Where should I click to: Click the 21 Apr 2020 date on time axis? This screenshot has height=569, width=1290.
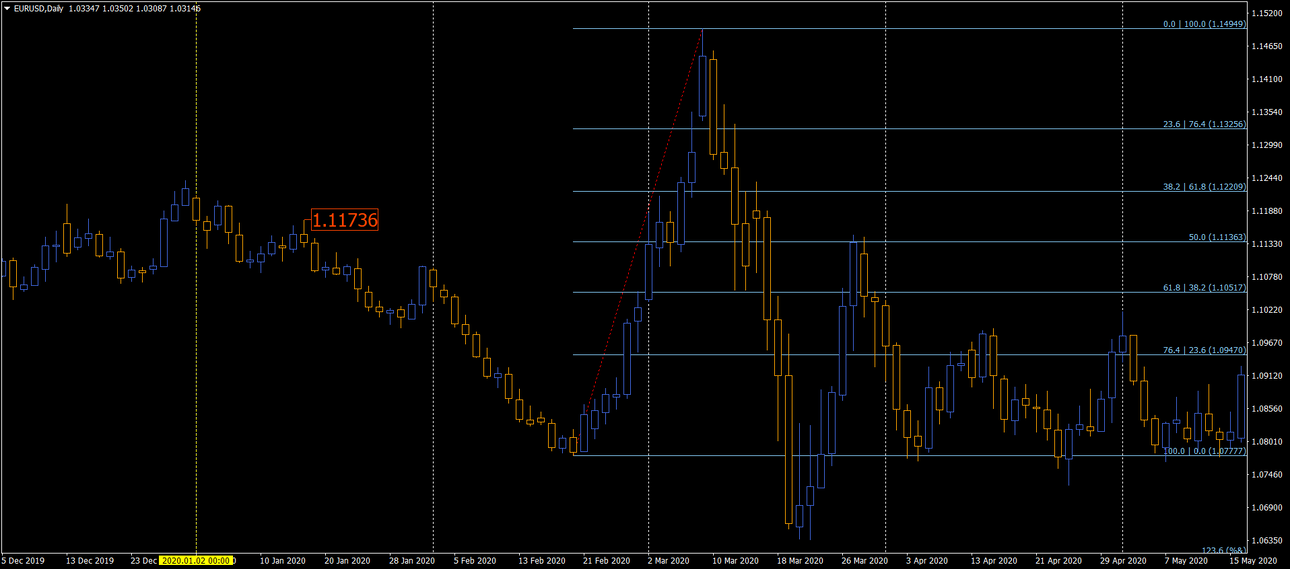1058,561
